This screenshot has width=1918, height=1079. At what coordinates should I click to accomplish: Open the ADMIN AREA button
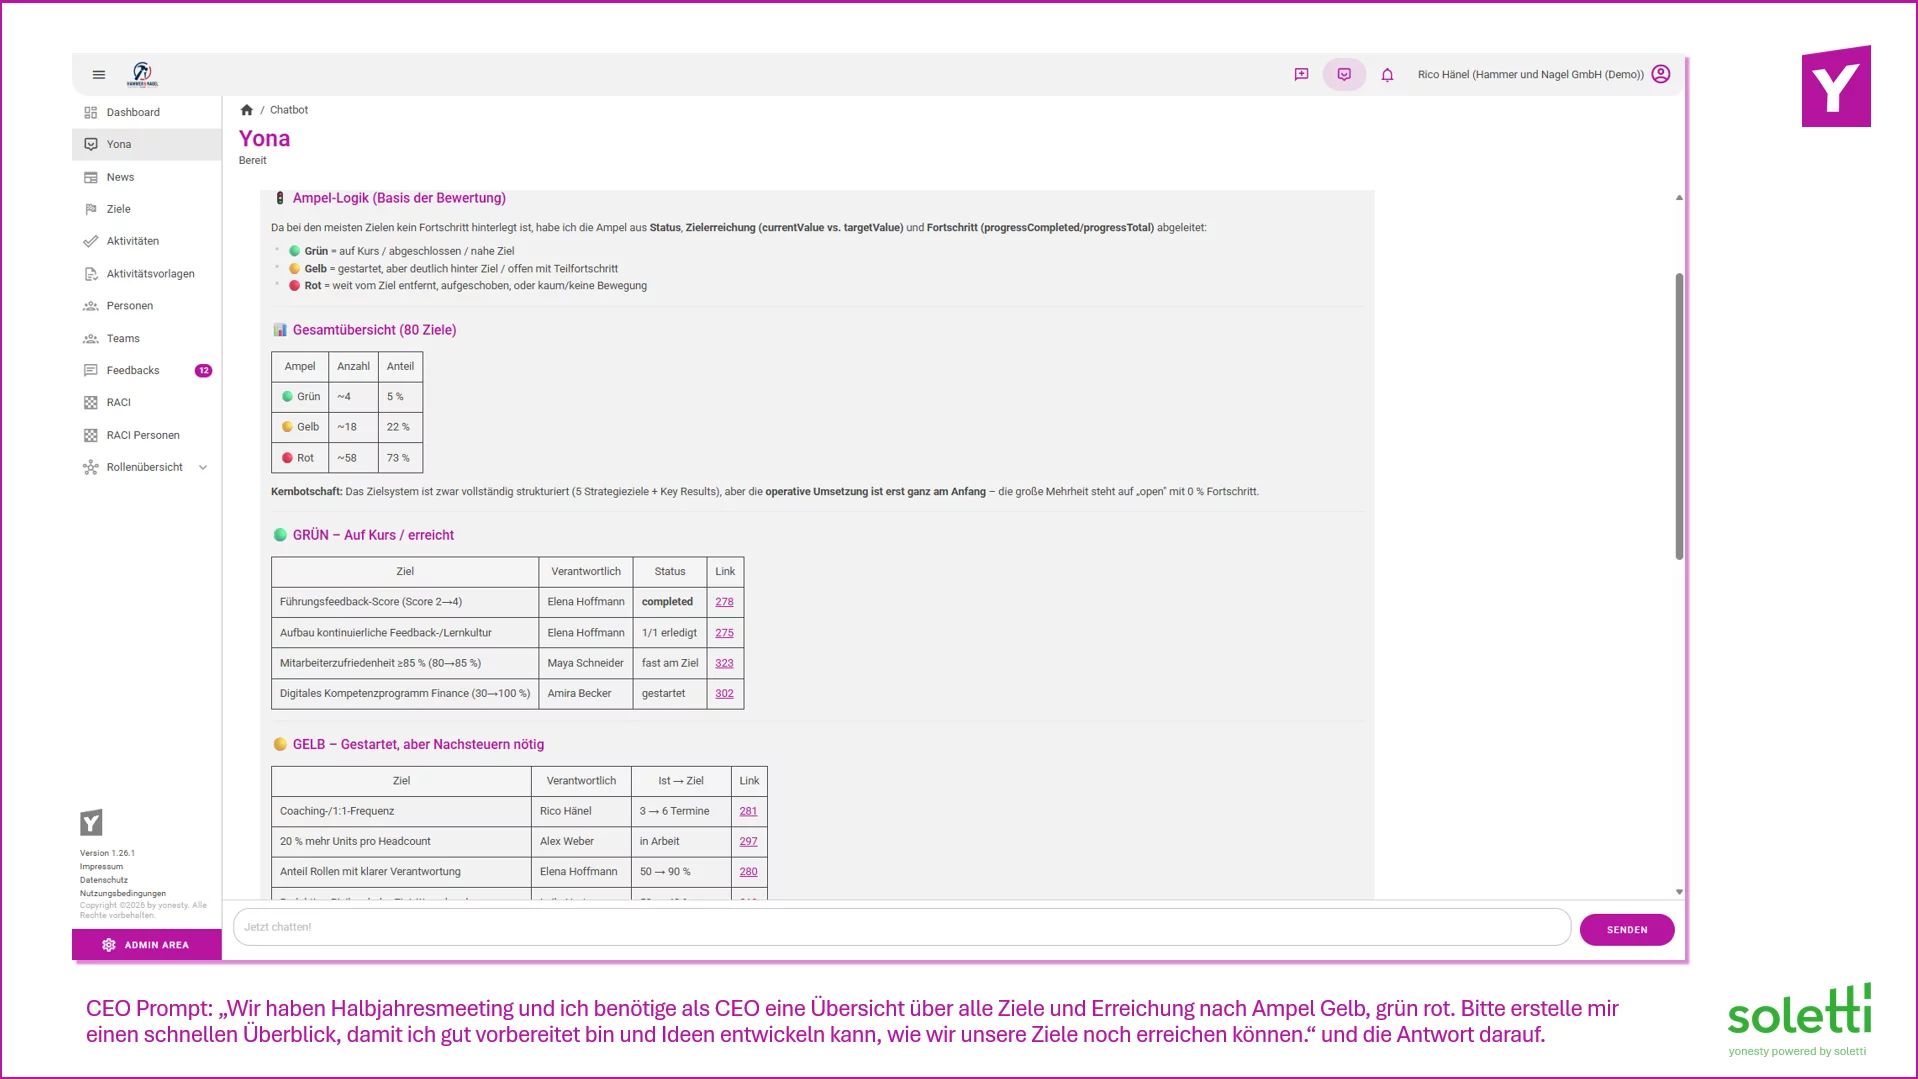[x=147, y=945]
